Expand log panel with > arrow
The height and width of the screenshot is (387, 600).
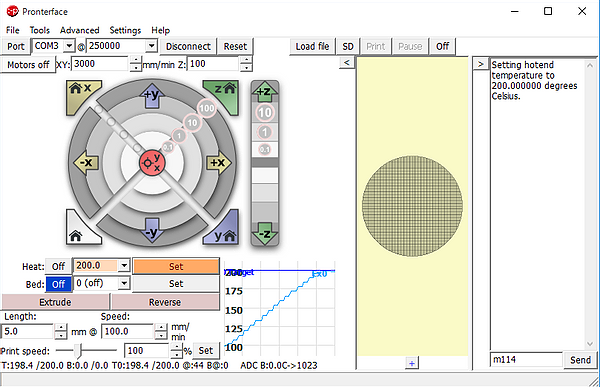pyautogui.click(x=481, y=64)
